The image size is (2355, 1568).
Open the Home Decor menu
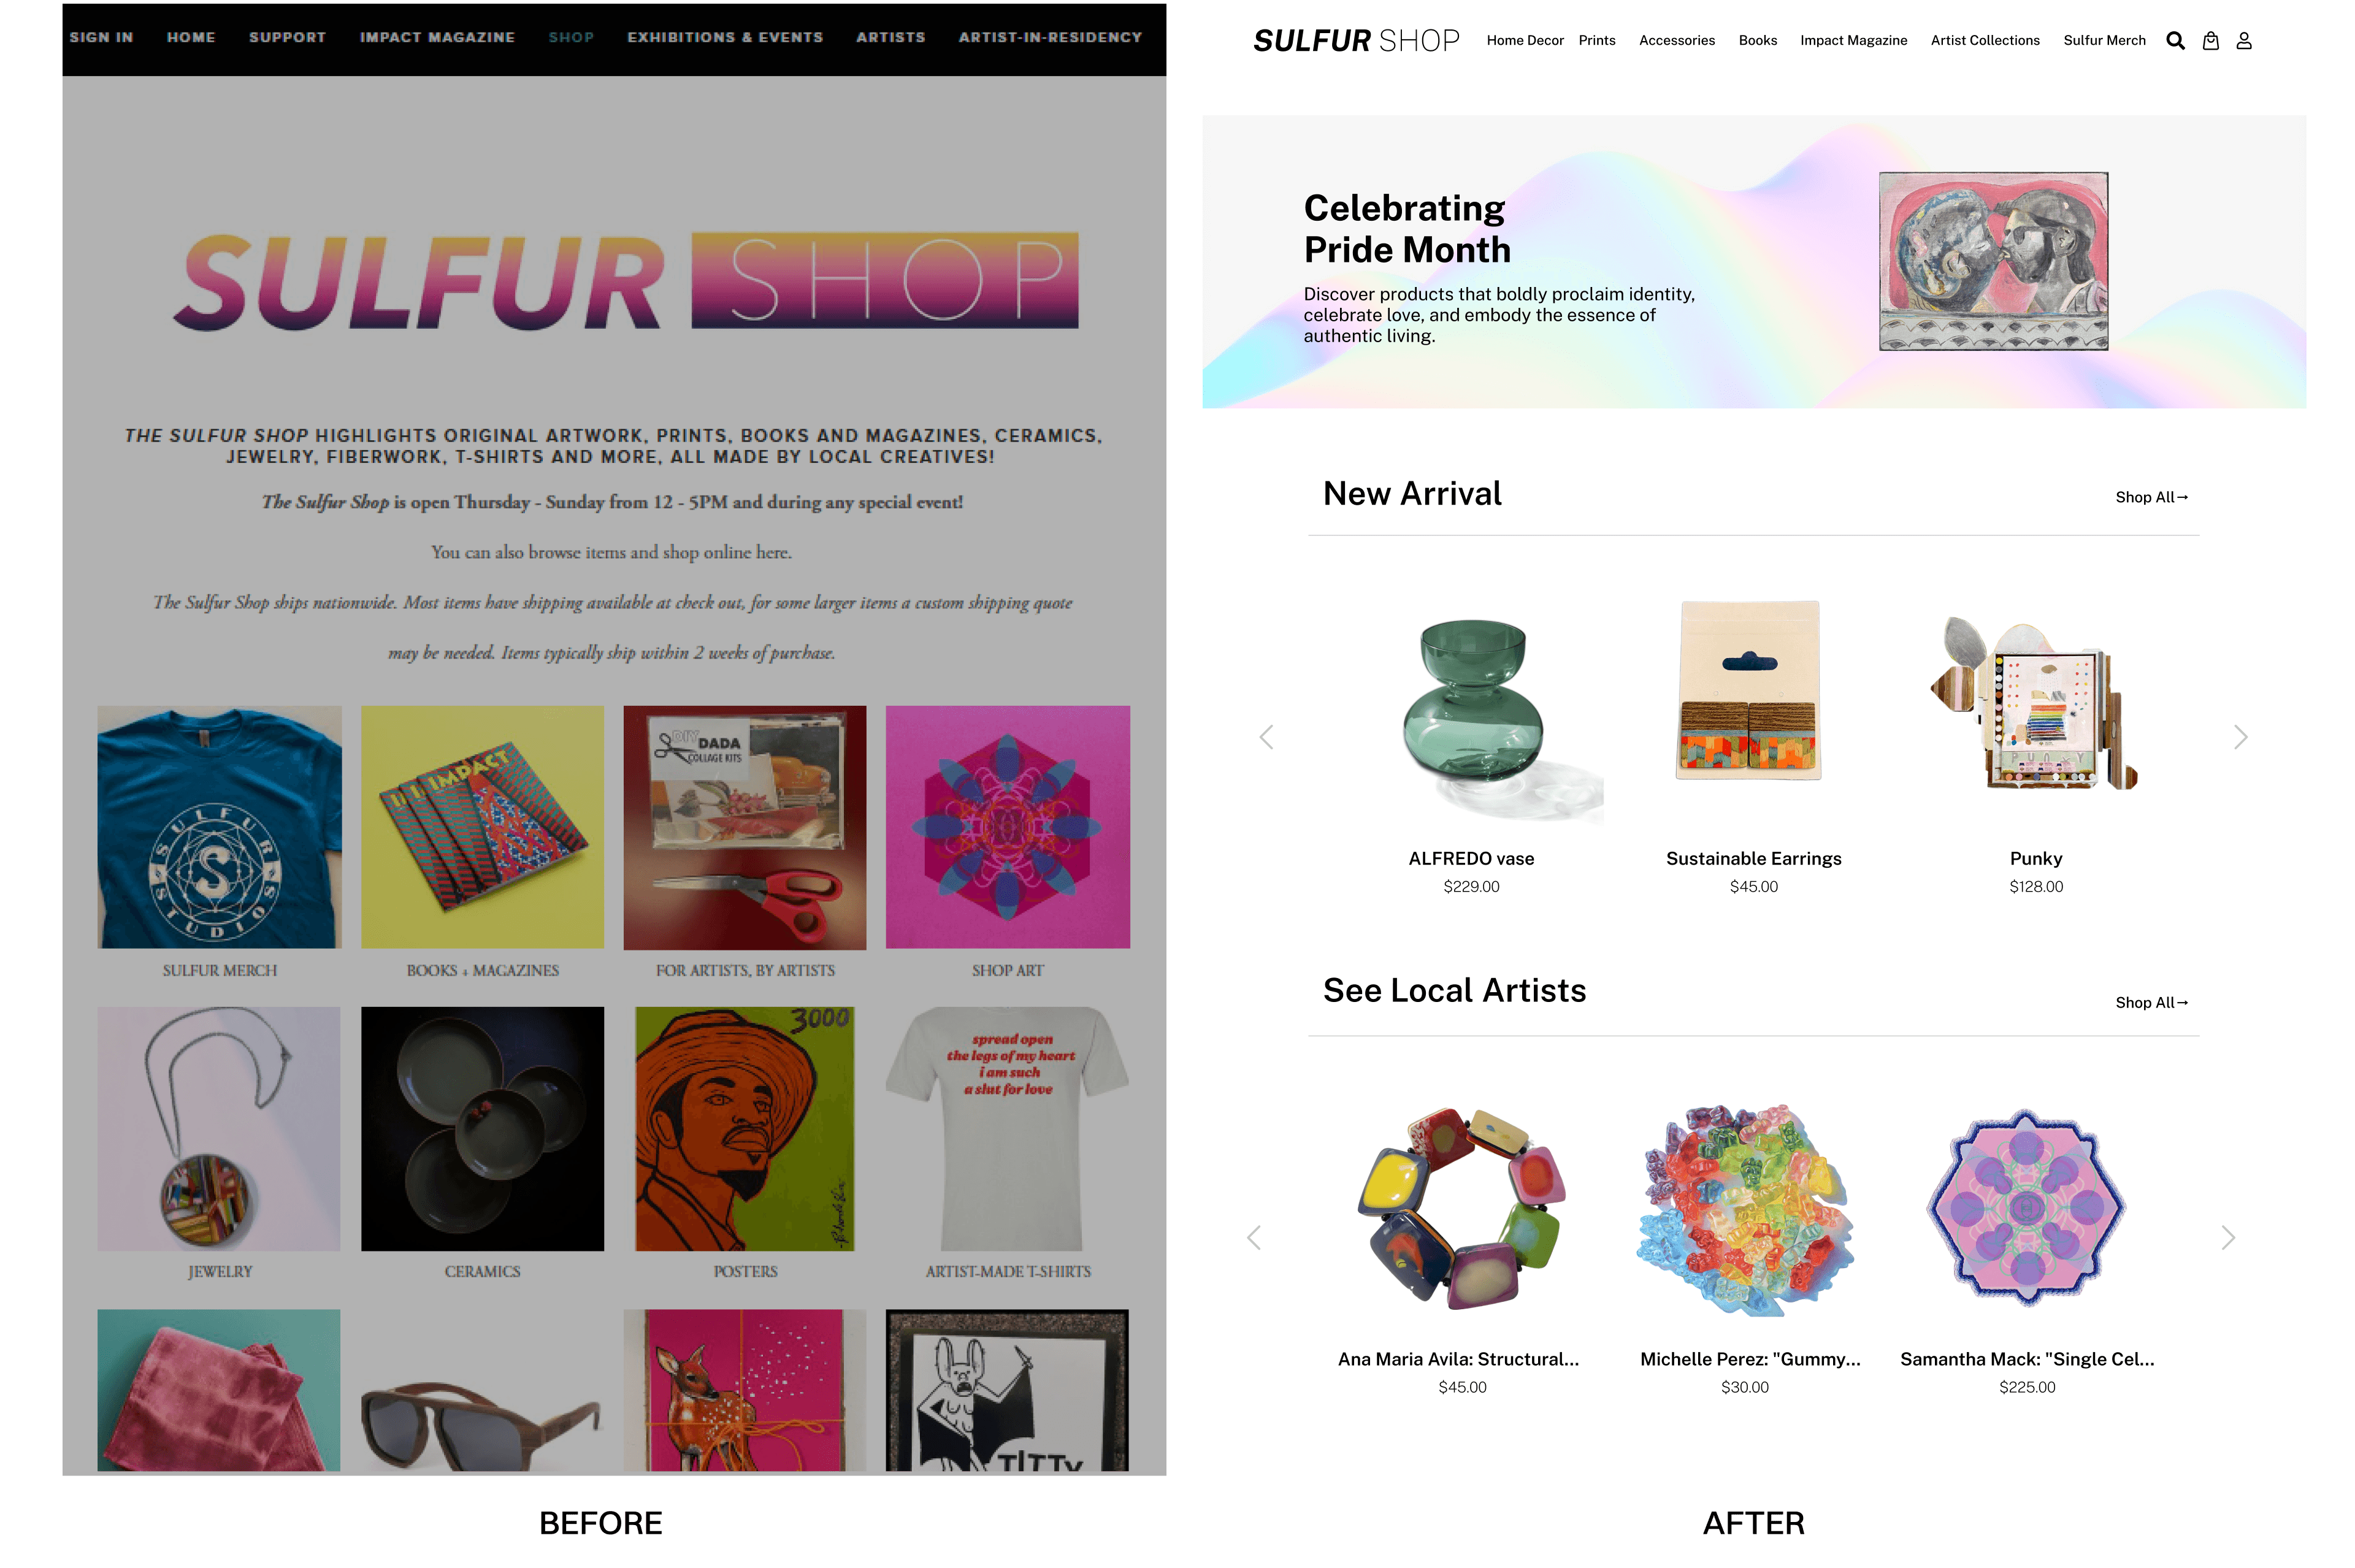point(1524,41)
